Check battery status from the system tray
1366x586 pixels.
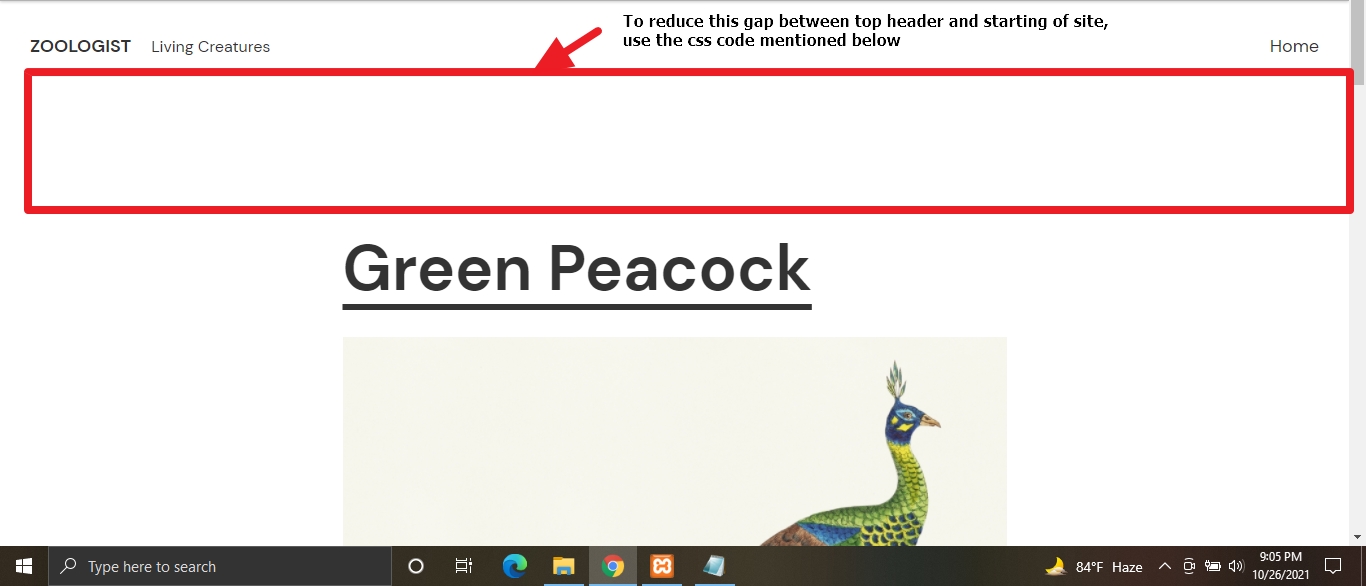pos(1213,566)
